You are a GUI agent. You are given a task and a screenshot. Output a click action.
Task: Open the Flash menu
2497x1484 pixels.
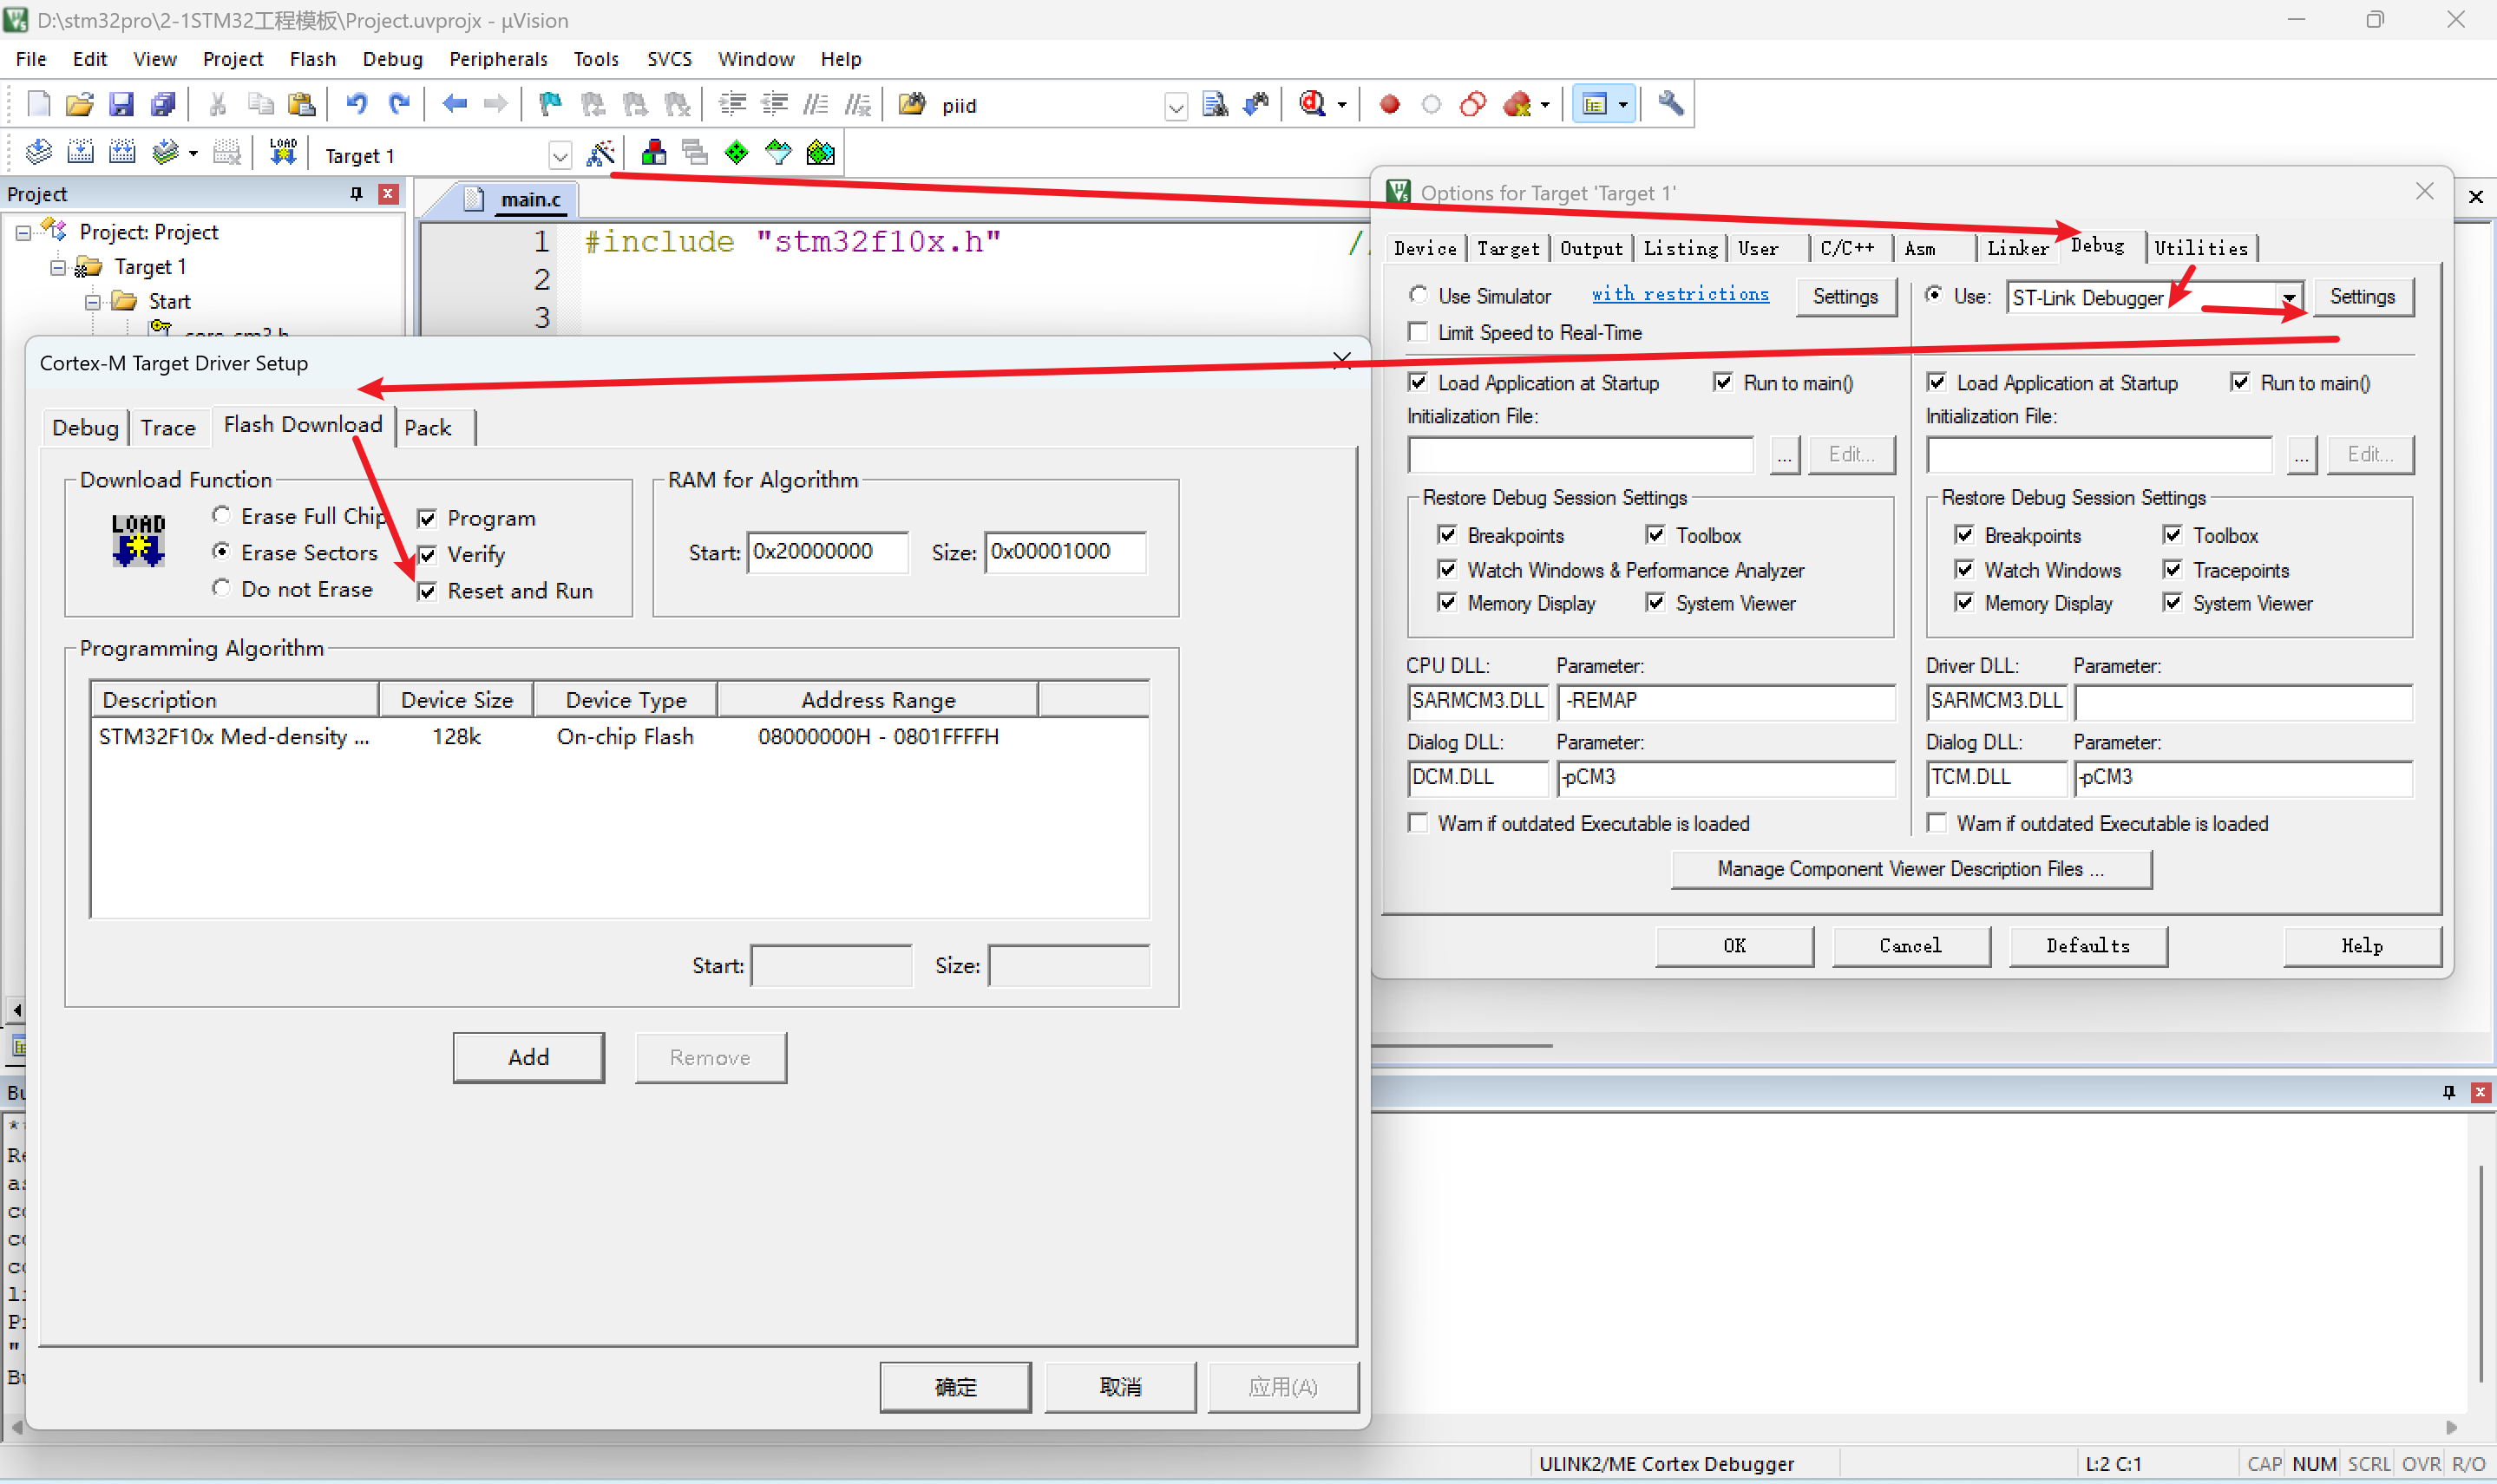click(312, 59)
